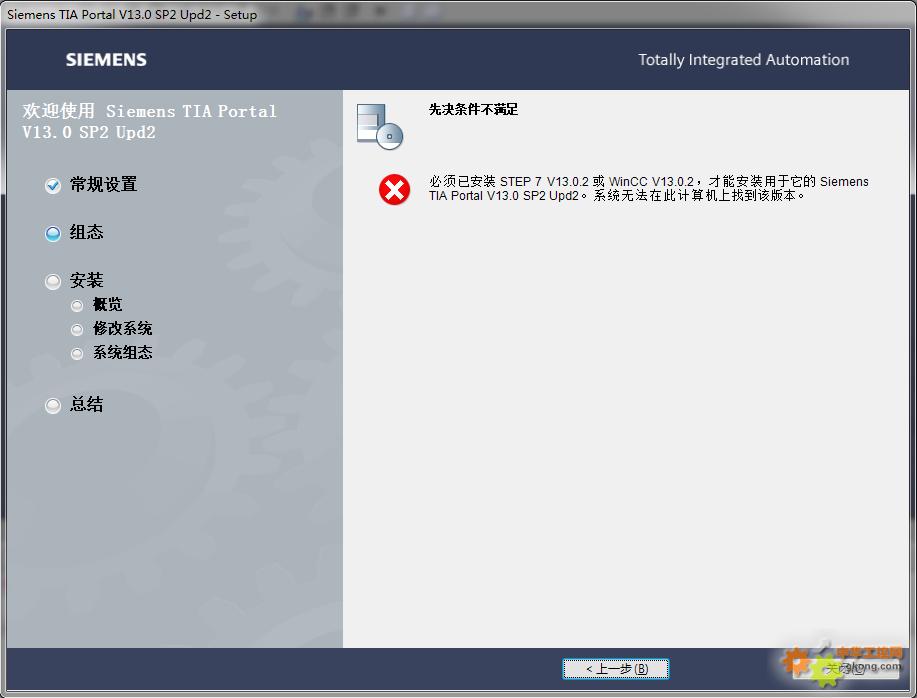Select the 组态 step indicator
917x698 pixels.
[x=53, y=233]
